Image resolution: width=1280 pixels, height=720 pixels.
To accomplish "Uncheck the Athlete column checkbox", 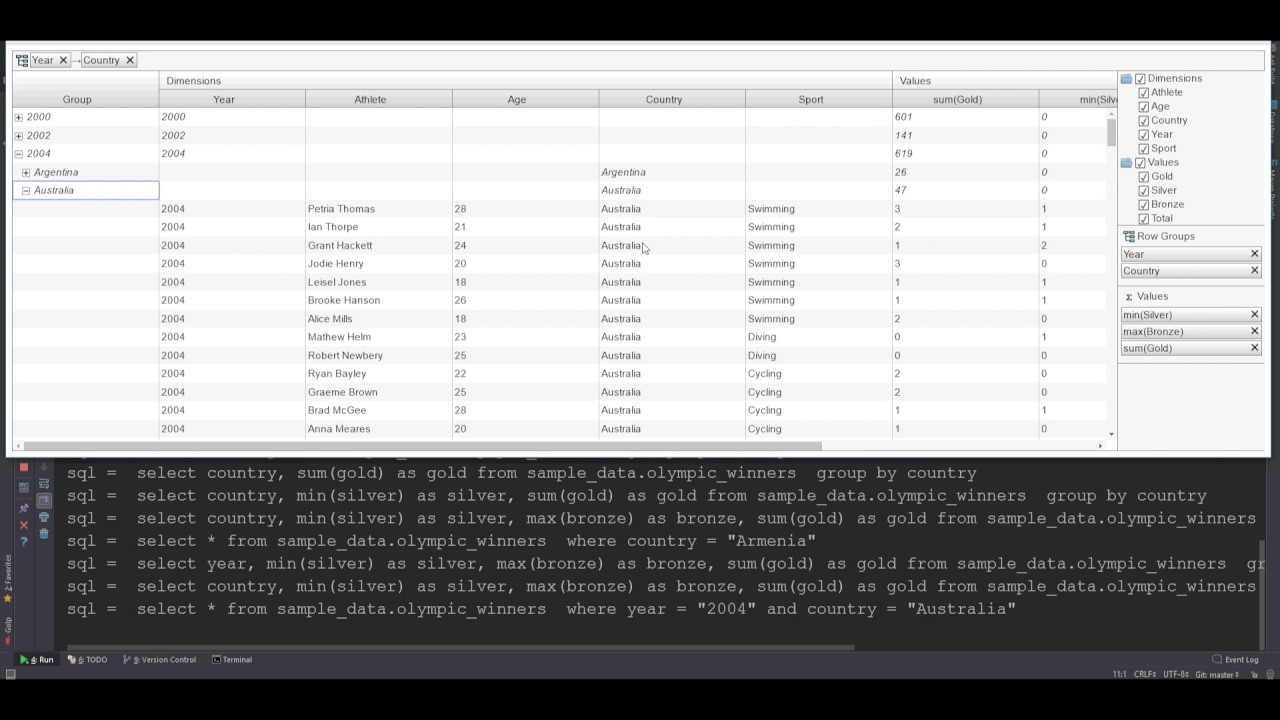I will pos(1144,92).
